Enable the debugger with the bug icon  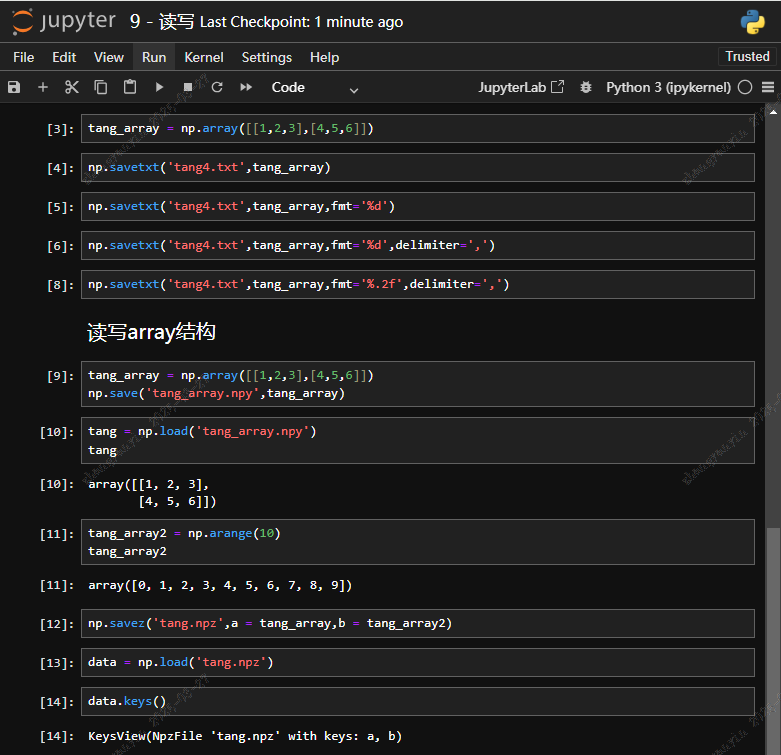tap(586, 87)
